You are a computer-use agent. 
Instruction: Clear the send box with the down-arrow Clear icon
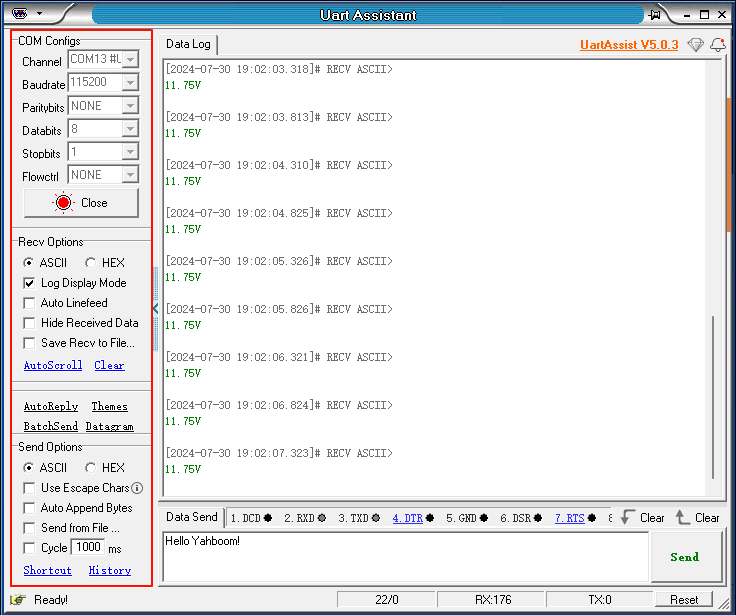pos(628,517)
